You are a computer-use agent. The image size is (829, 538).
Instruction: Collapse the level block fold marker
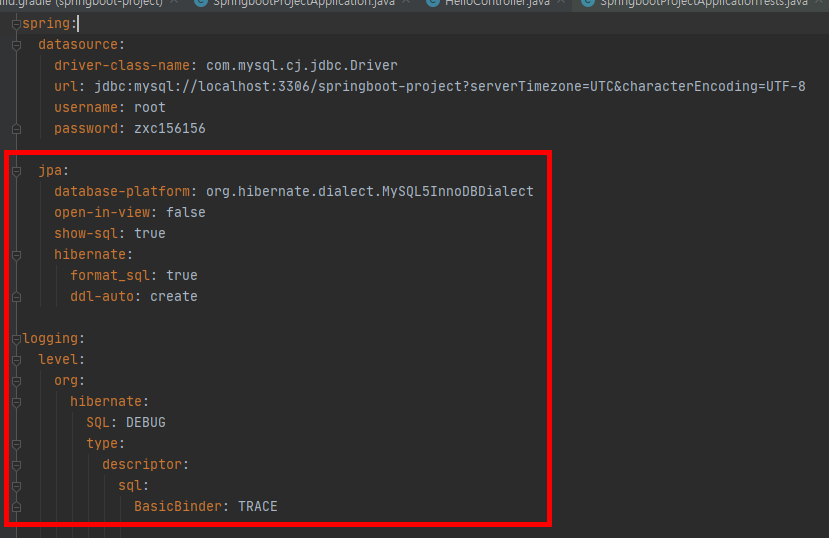coord(16,360)
